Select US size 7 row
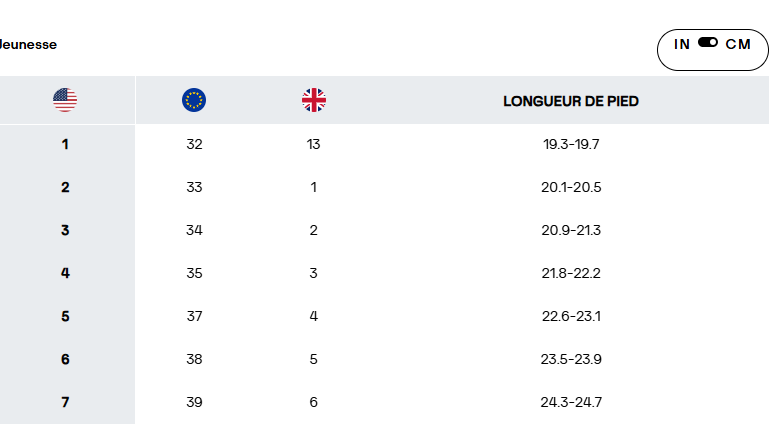 (x=65, y=402)
